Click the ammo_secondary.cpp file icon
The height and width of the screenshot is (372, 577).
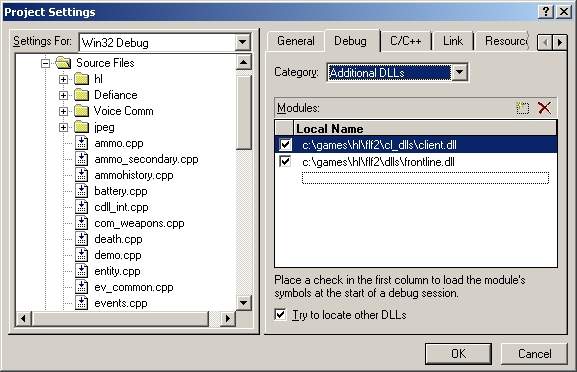coord(81,159)
